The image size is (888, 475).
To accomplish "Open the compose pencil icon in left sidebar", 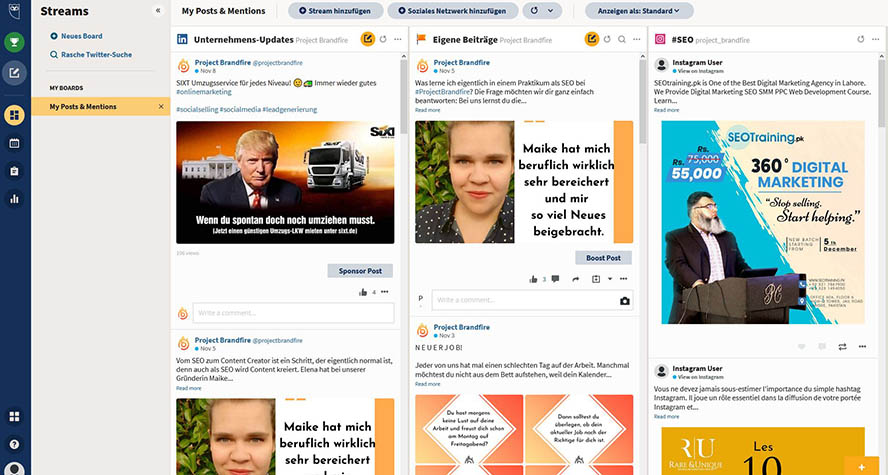I will 15,72.
